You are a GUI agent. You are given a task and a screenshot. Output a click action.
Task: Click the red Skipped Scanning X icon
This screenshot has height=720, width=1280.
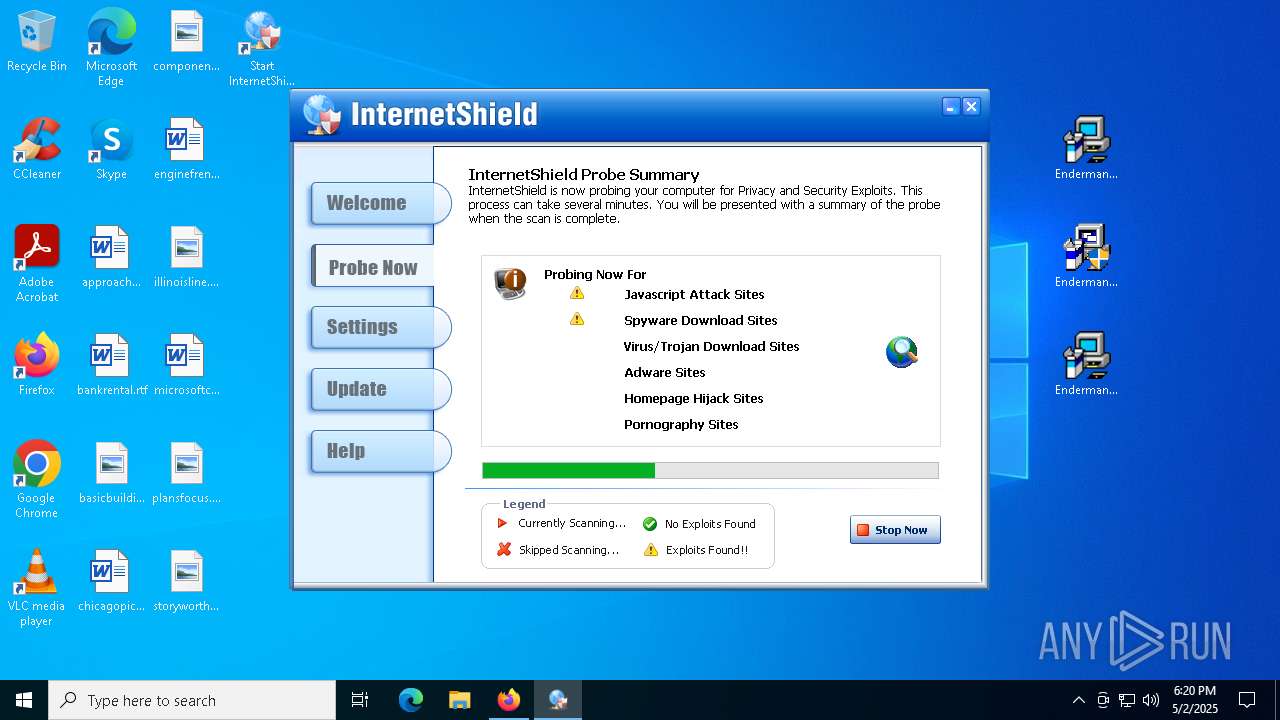pyautogui.click(x=504, y=549)
